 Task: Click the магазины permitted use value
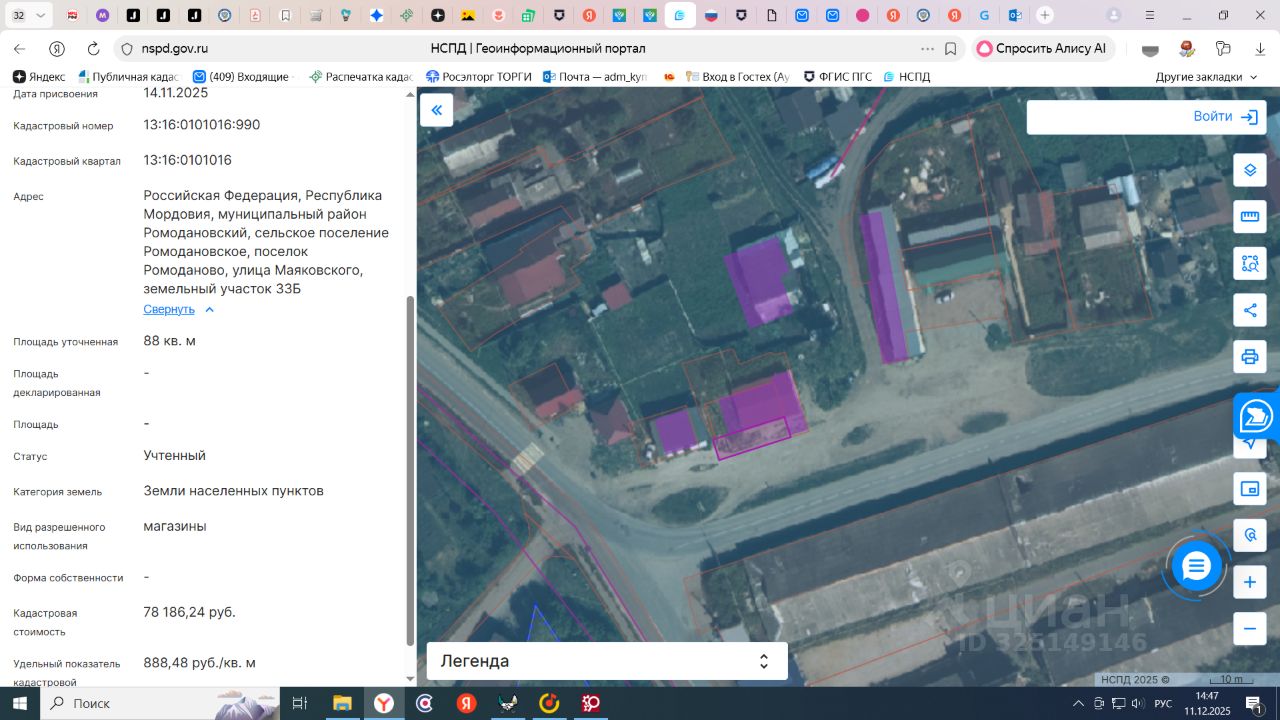tap(175, 526)
